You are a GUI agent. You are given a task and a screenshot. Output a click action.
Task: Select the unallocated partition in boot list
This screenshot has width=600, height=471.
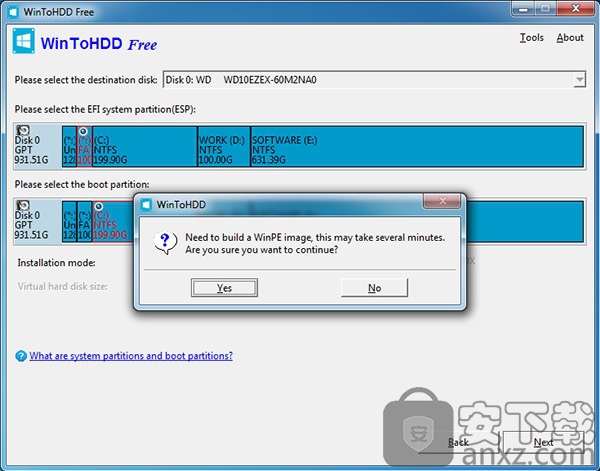(69, 222)
